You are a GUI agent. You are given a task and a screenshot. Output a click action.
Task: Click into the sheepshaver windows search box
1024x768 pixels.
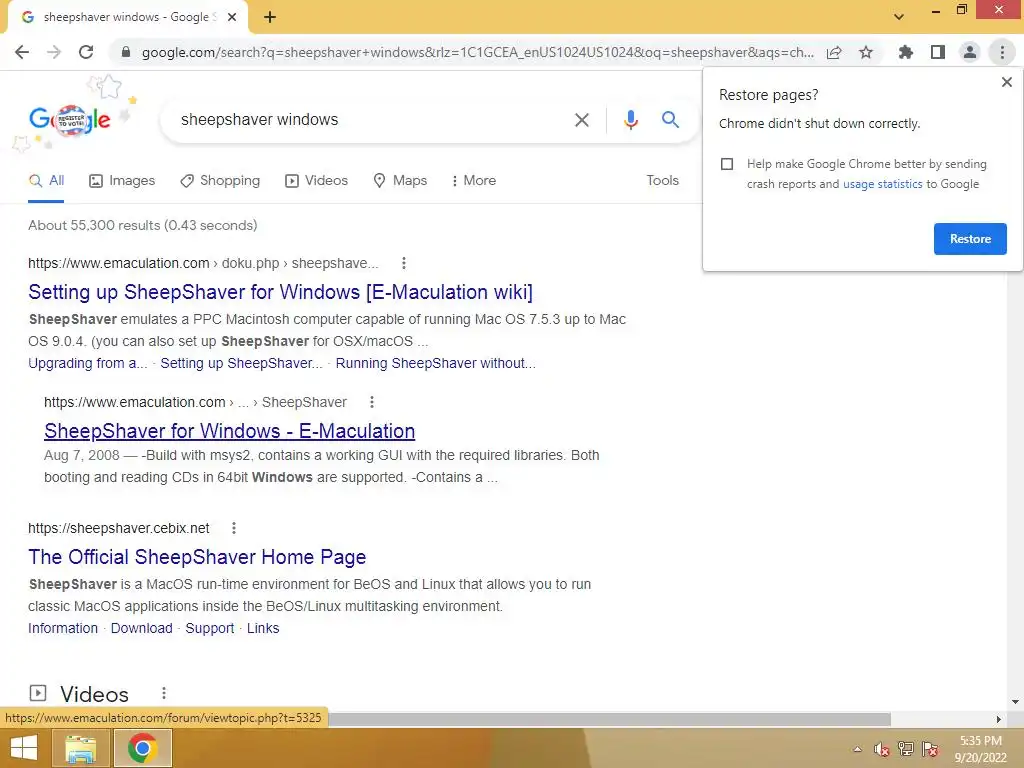click(372, 120)
